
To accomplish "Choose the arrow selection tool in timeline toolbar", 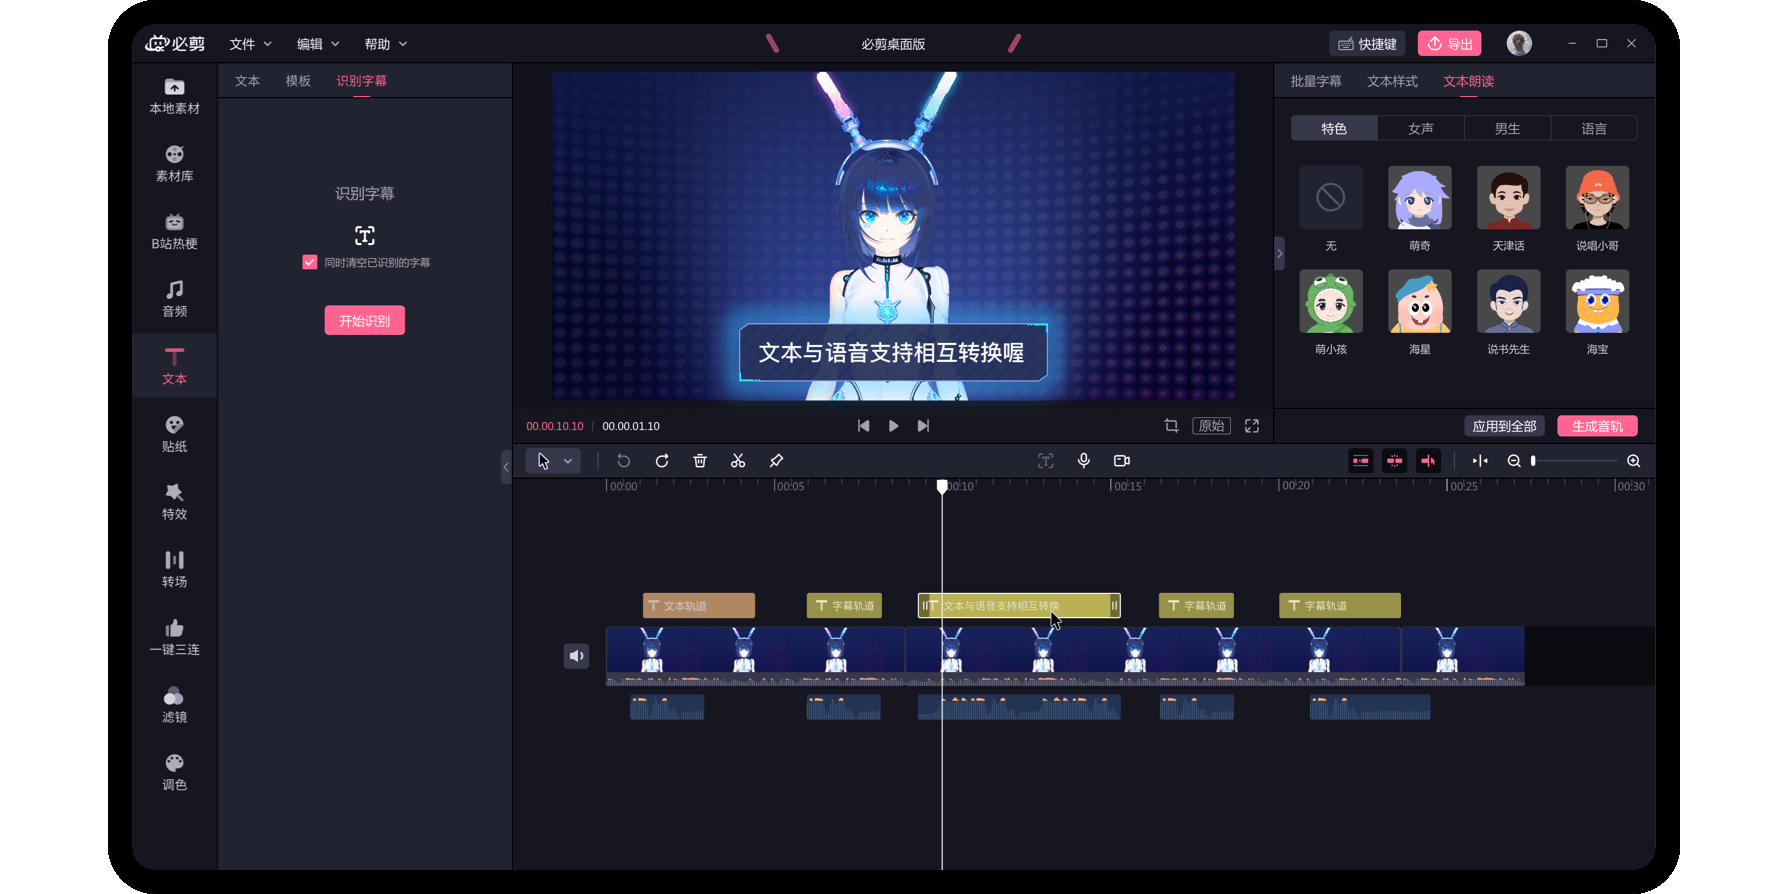I will point(543,461).
